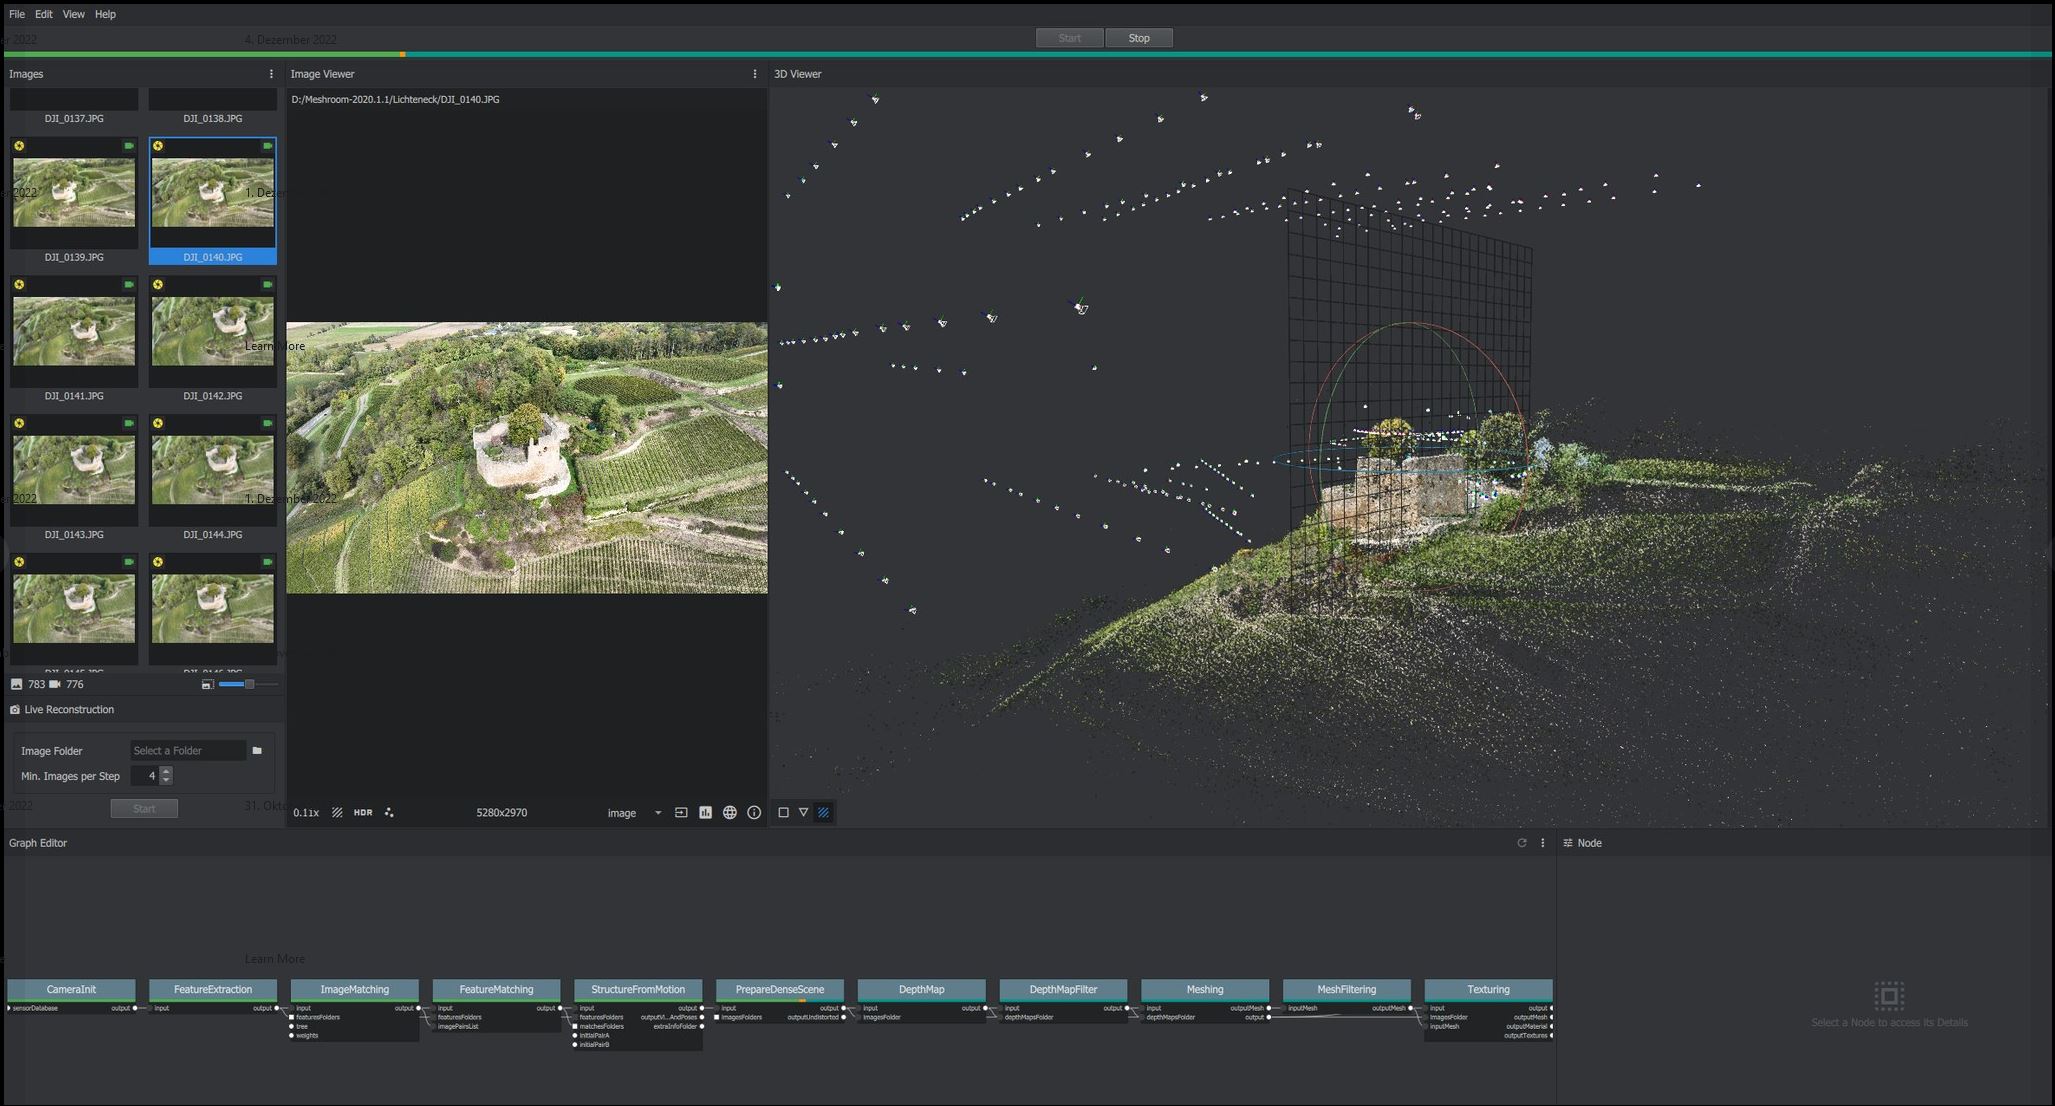The height and width of the screenshot is (1106, 2055).
Task: Select the StructureFromMotion node
Action: 638,990
